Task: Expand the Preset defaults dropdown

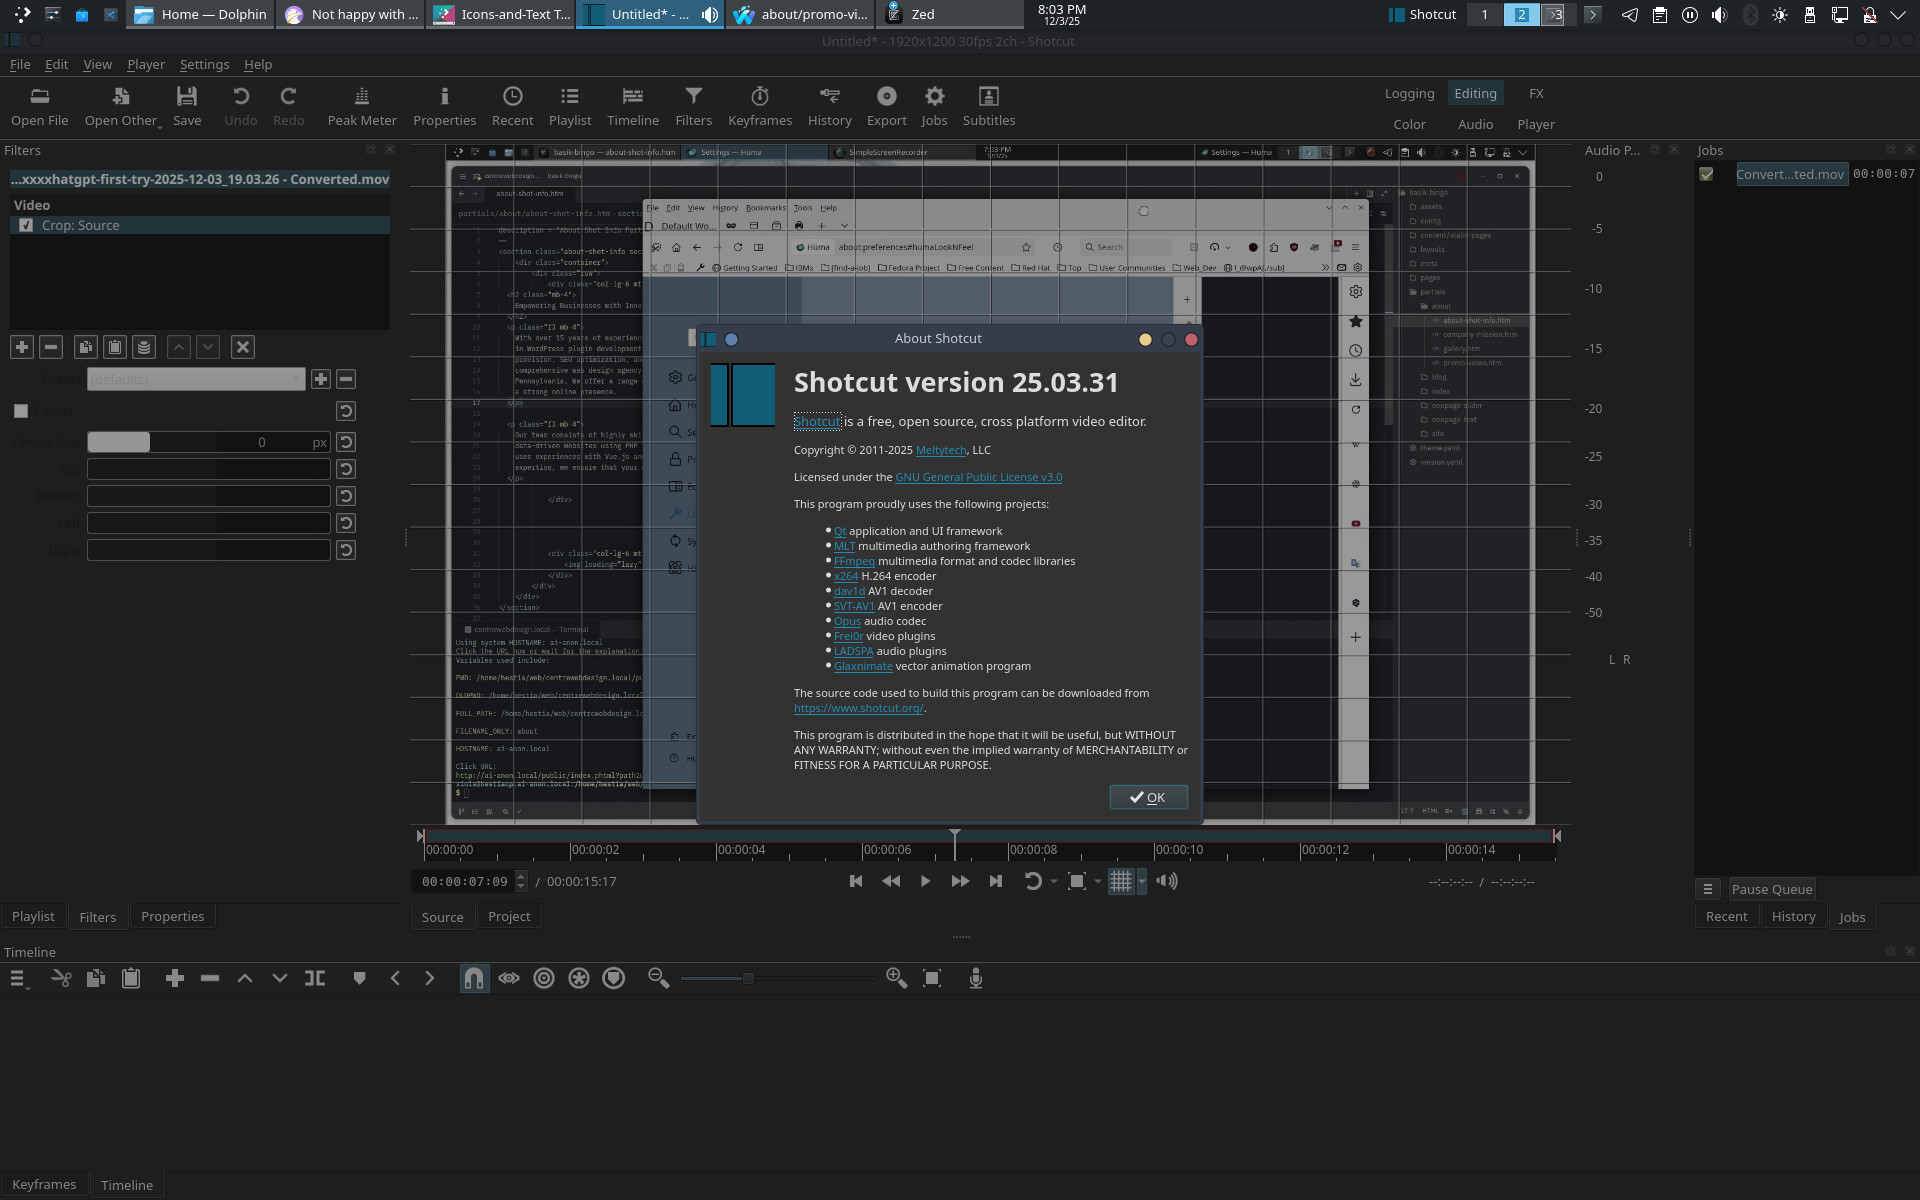Action: pos(196,379)
